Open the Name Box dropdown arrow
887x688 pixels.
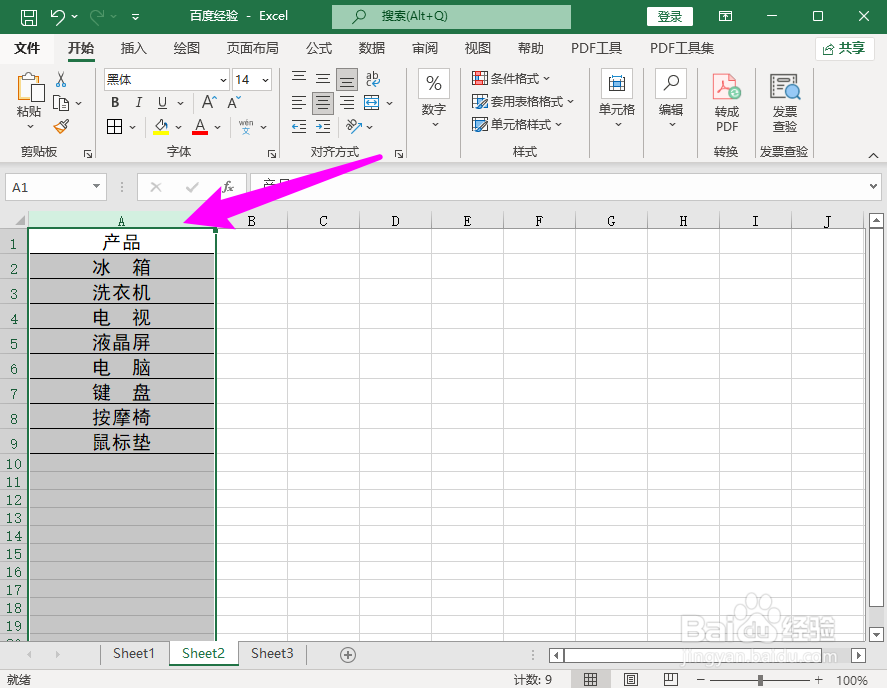[96, 187]
